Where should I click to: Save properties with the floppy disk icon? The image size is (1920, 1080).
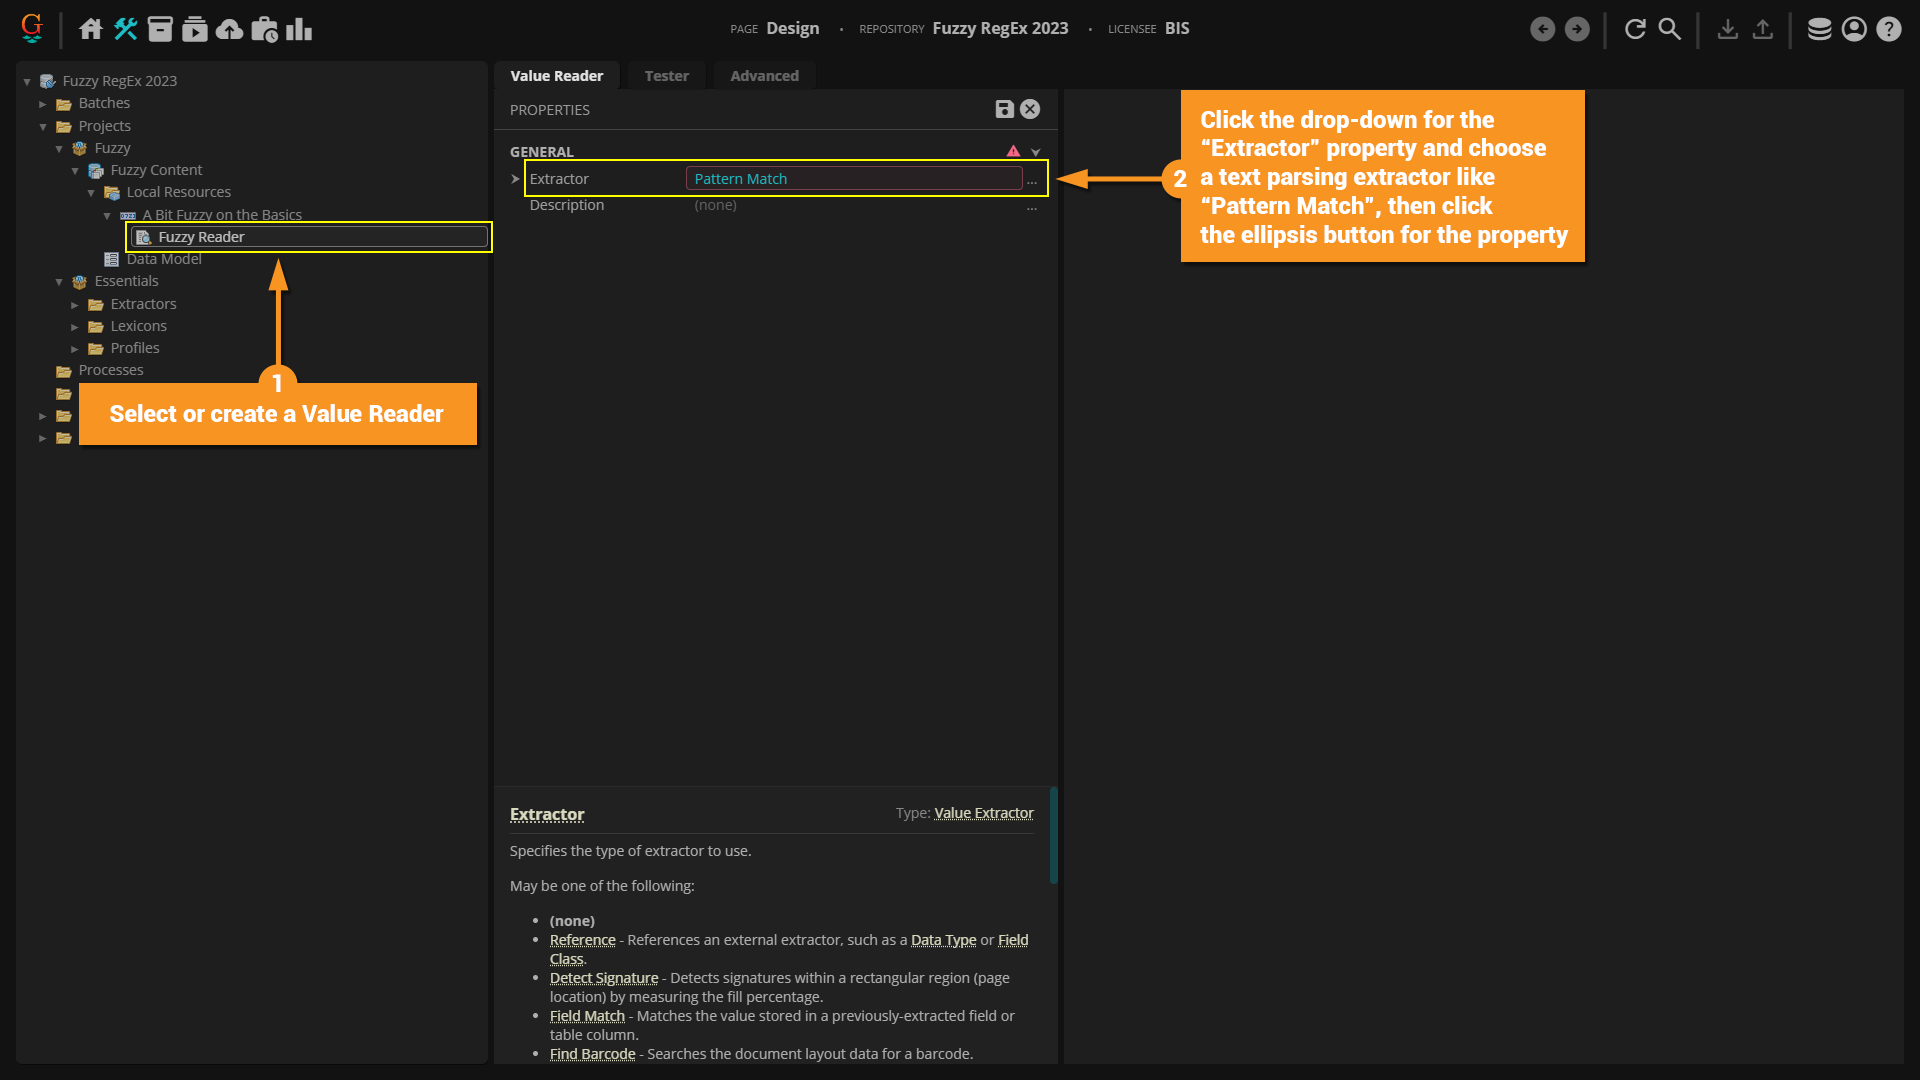(1004, 110)
